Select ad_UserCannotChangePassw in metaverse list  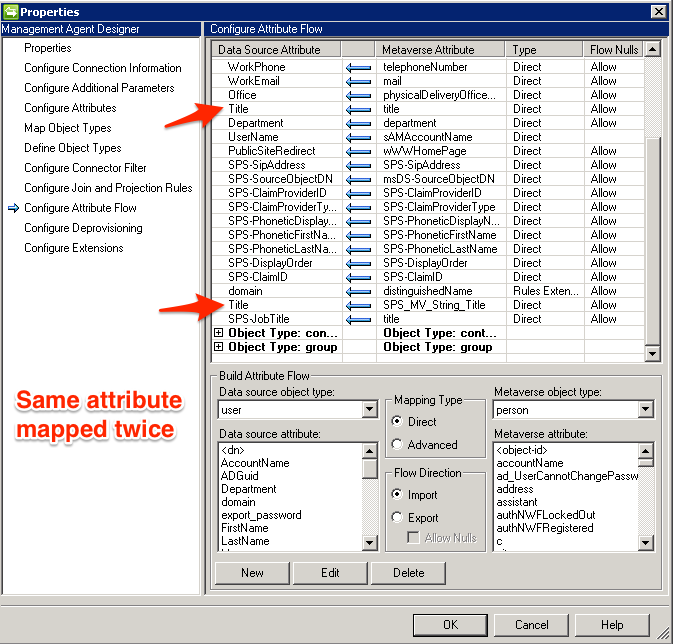567,476
